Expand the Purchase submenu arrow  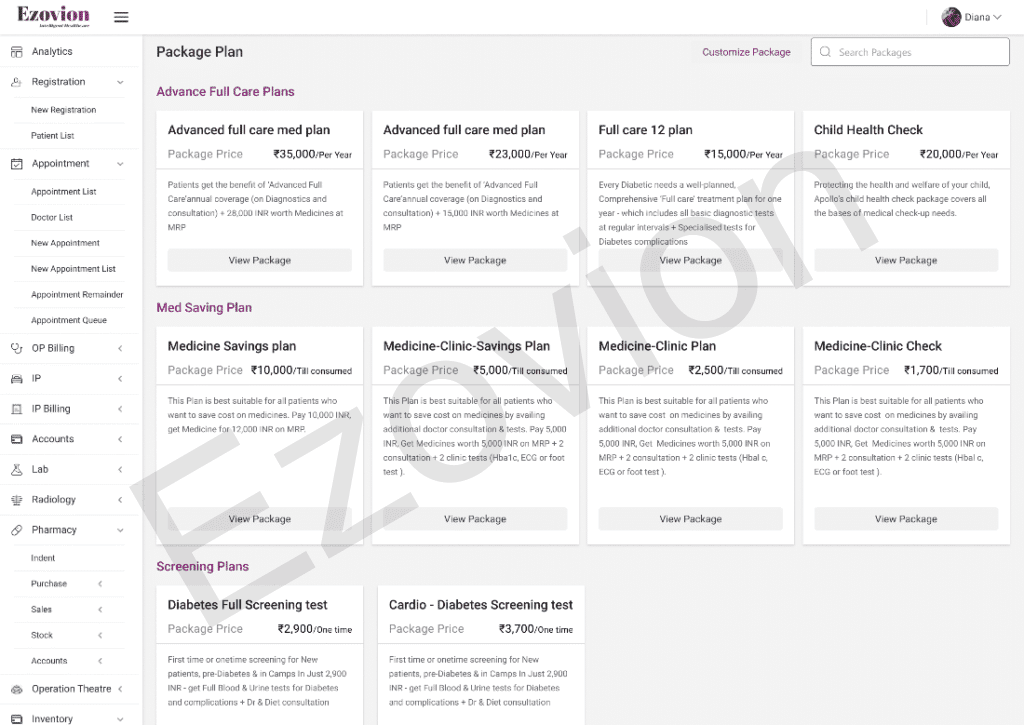point(100,584)
